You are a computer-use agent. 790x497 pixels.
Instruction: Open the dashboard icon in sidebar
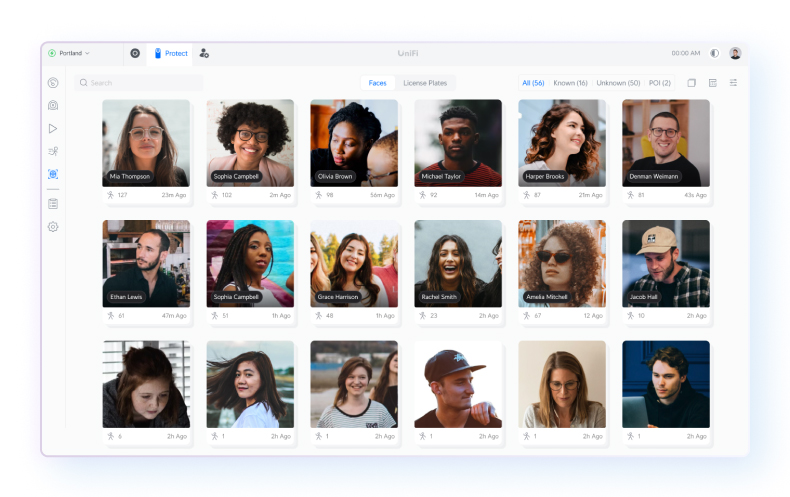pyautogui.click(x=53, y=83)
